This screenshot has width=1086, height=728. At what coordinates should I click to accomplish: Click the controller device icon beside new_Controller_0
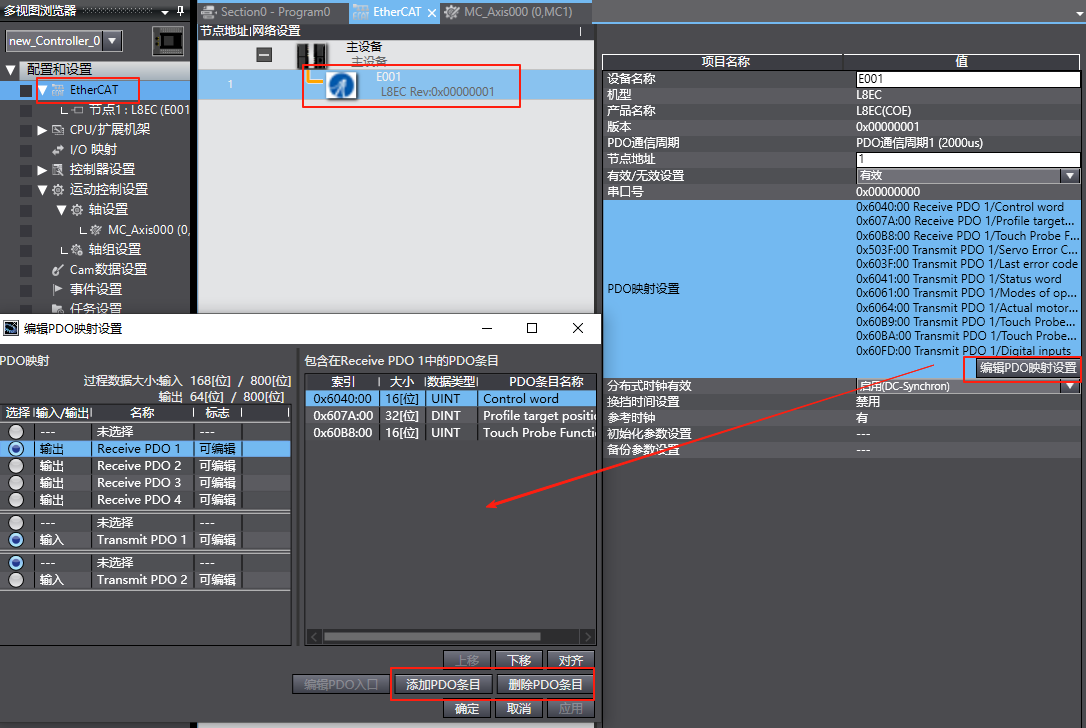click(x=168, y=41)
